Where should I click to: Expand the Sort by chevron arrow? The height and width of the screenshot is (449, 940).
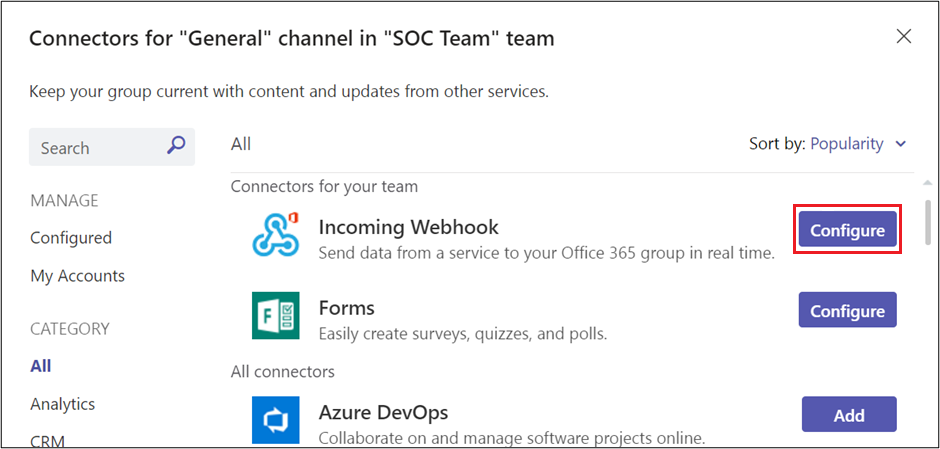coord(901,144)
